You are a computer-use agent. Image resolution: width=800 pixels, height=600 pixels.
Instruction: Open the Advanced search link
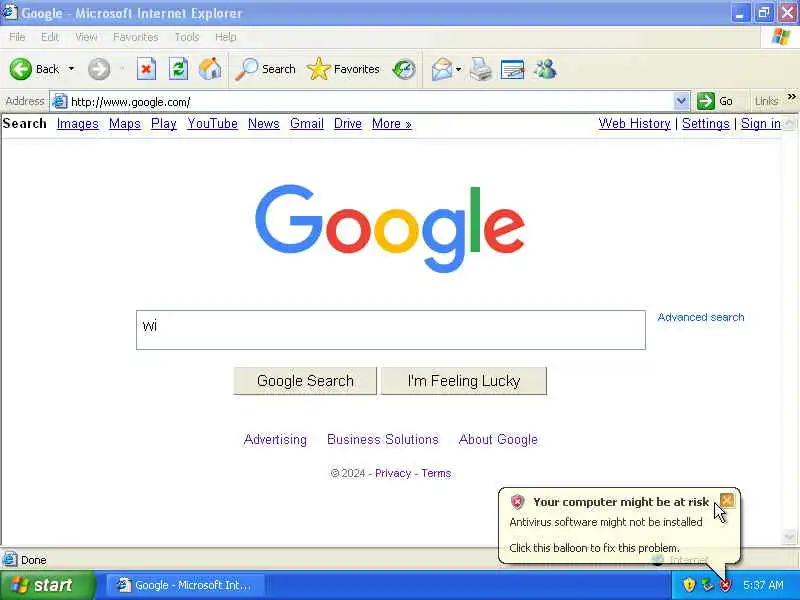(x=701, y=317)
